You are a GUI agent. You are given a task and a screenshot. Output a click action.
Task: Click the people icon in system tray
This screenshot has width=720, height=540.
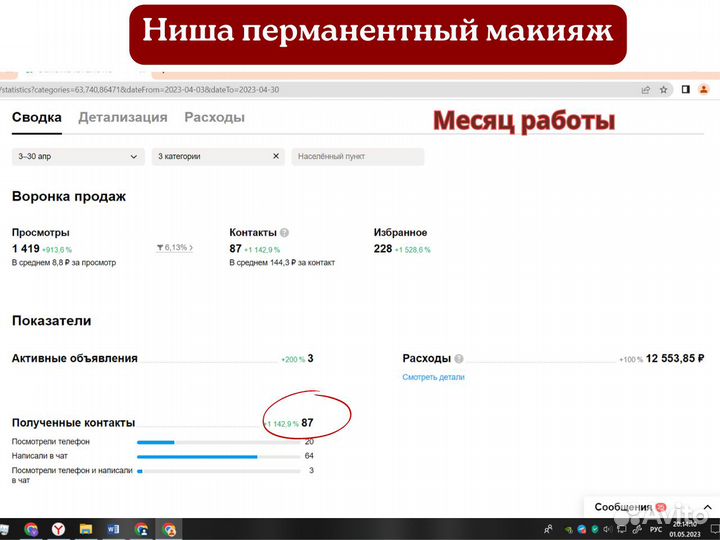tap(548, 529)
